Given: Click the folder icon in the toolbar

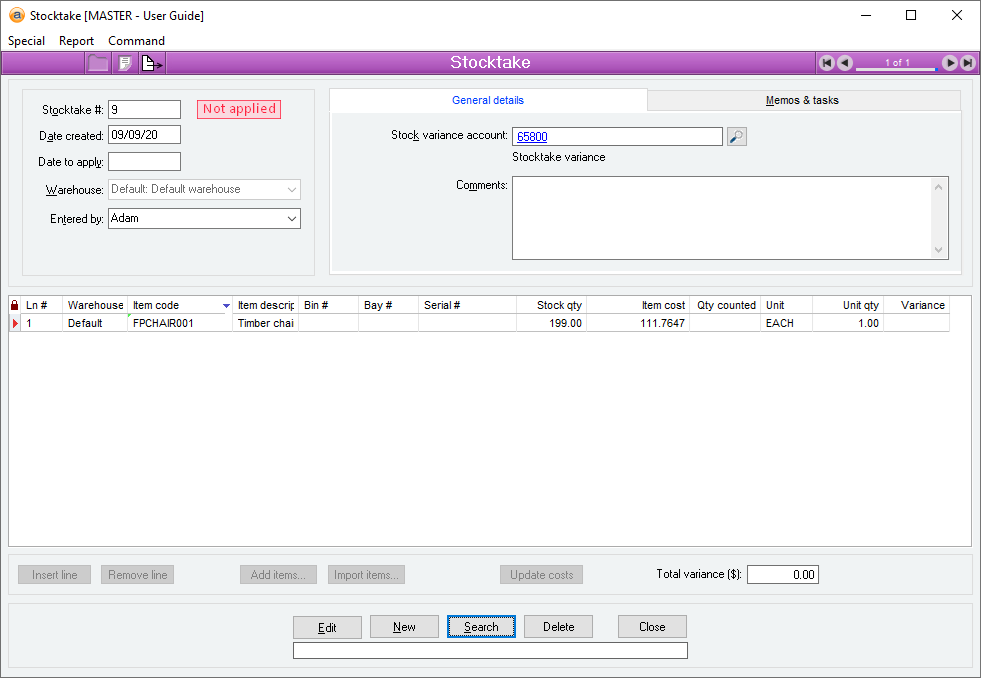Looking at the screenshot, I should (98, 63).
